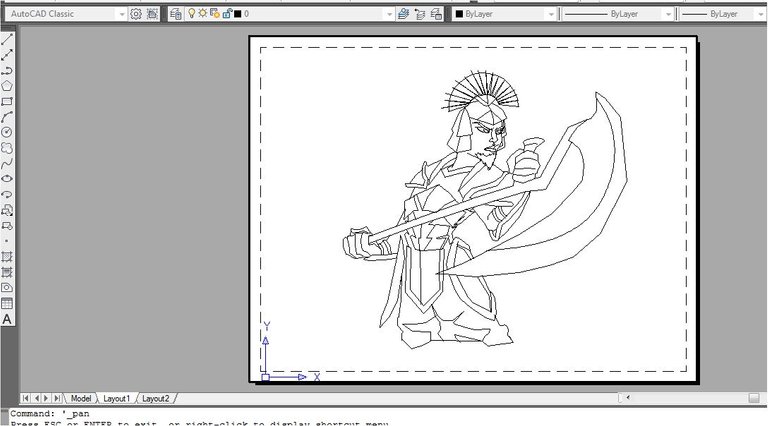Select the Make Block tool
768x426 pixels.
pyautogui.click(x=7, y=226)
